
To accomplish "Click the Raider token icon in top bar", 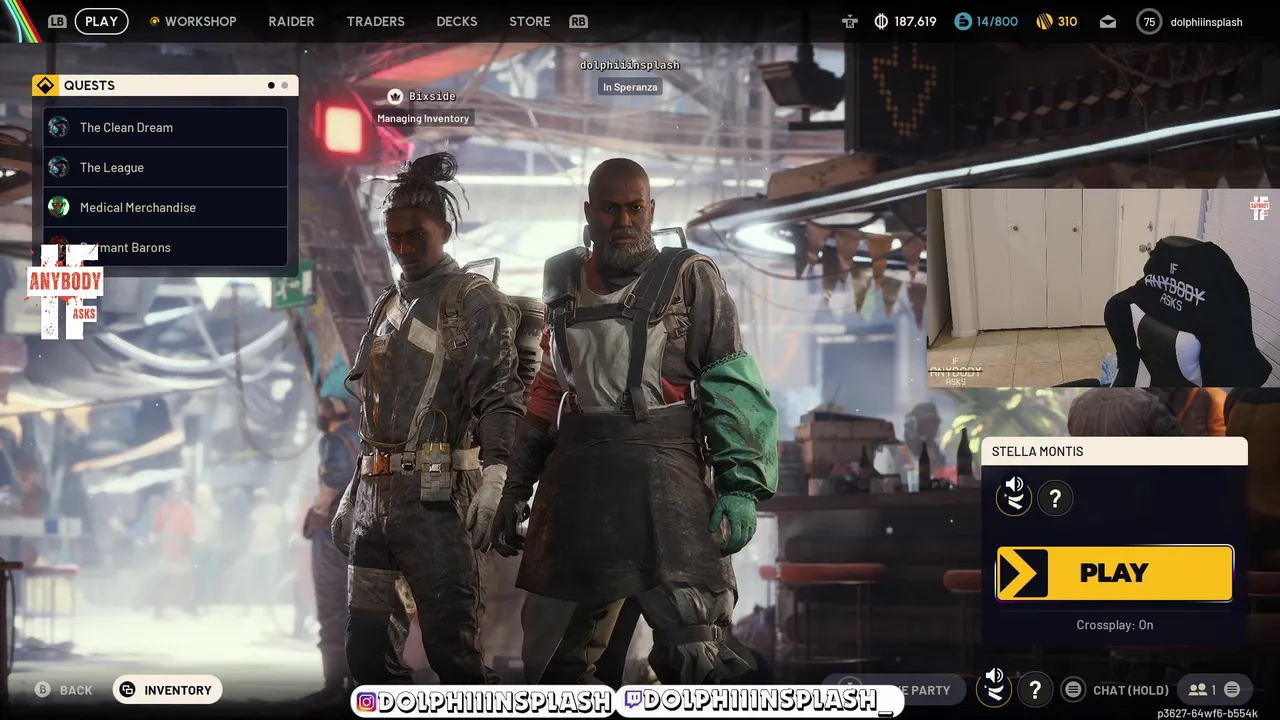I will click(x=850, y=21).
